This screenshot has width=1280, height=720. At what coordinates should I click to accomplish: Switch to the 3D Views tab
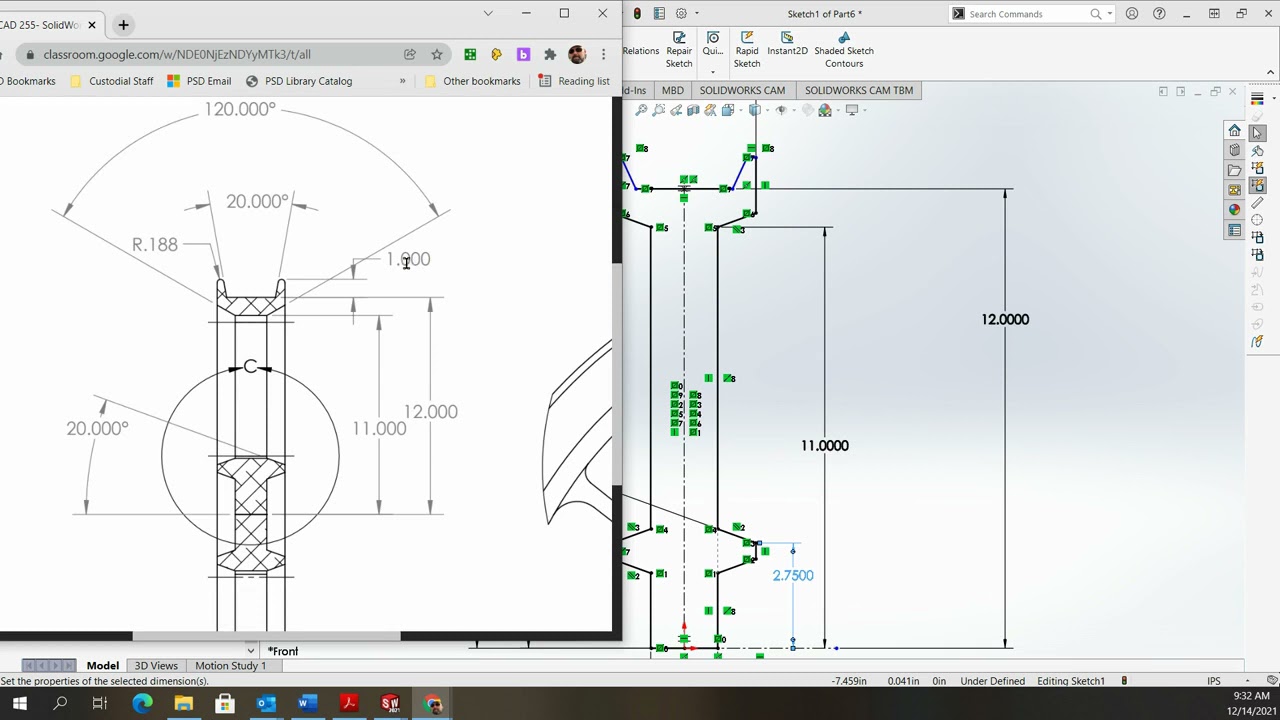[x=156, y=666]
